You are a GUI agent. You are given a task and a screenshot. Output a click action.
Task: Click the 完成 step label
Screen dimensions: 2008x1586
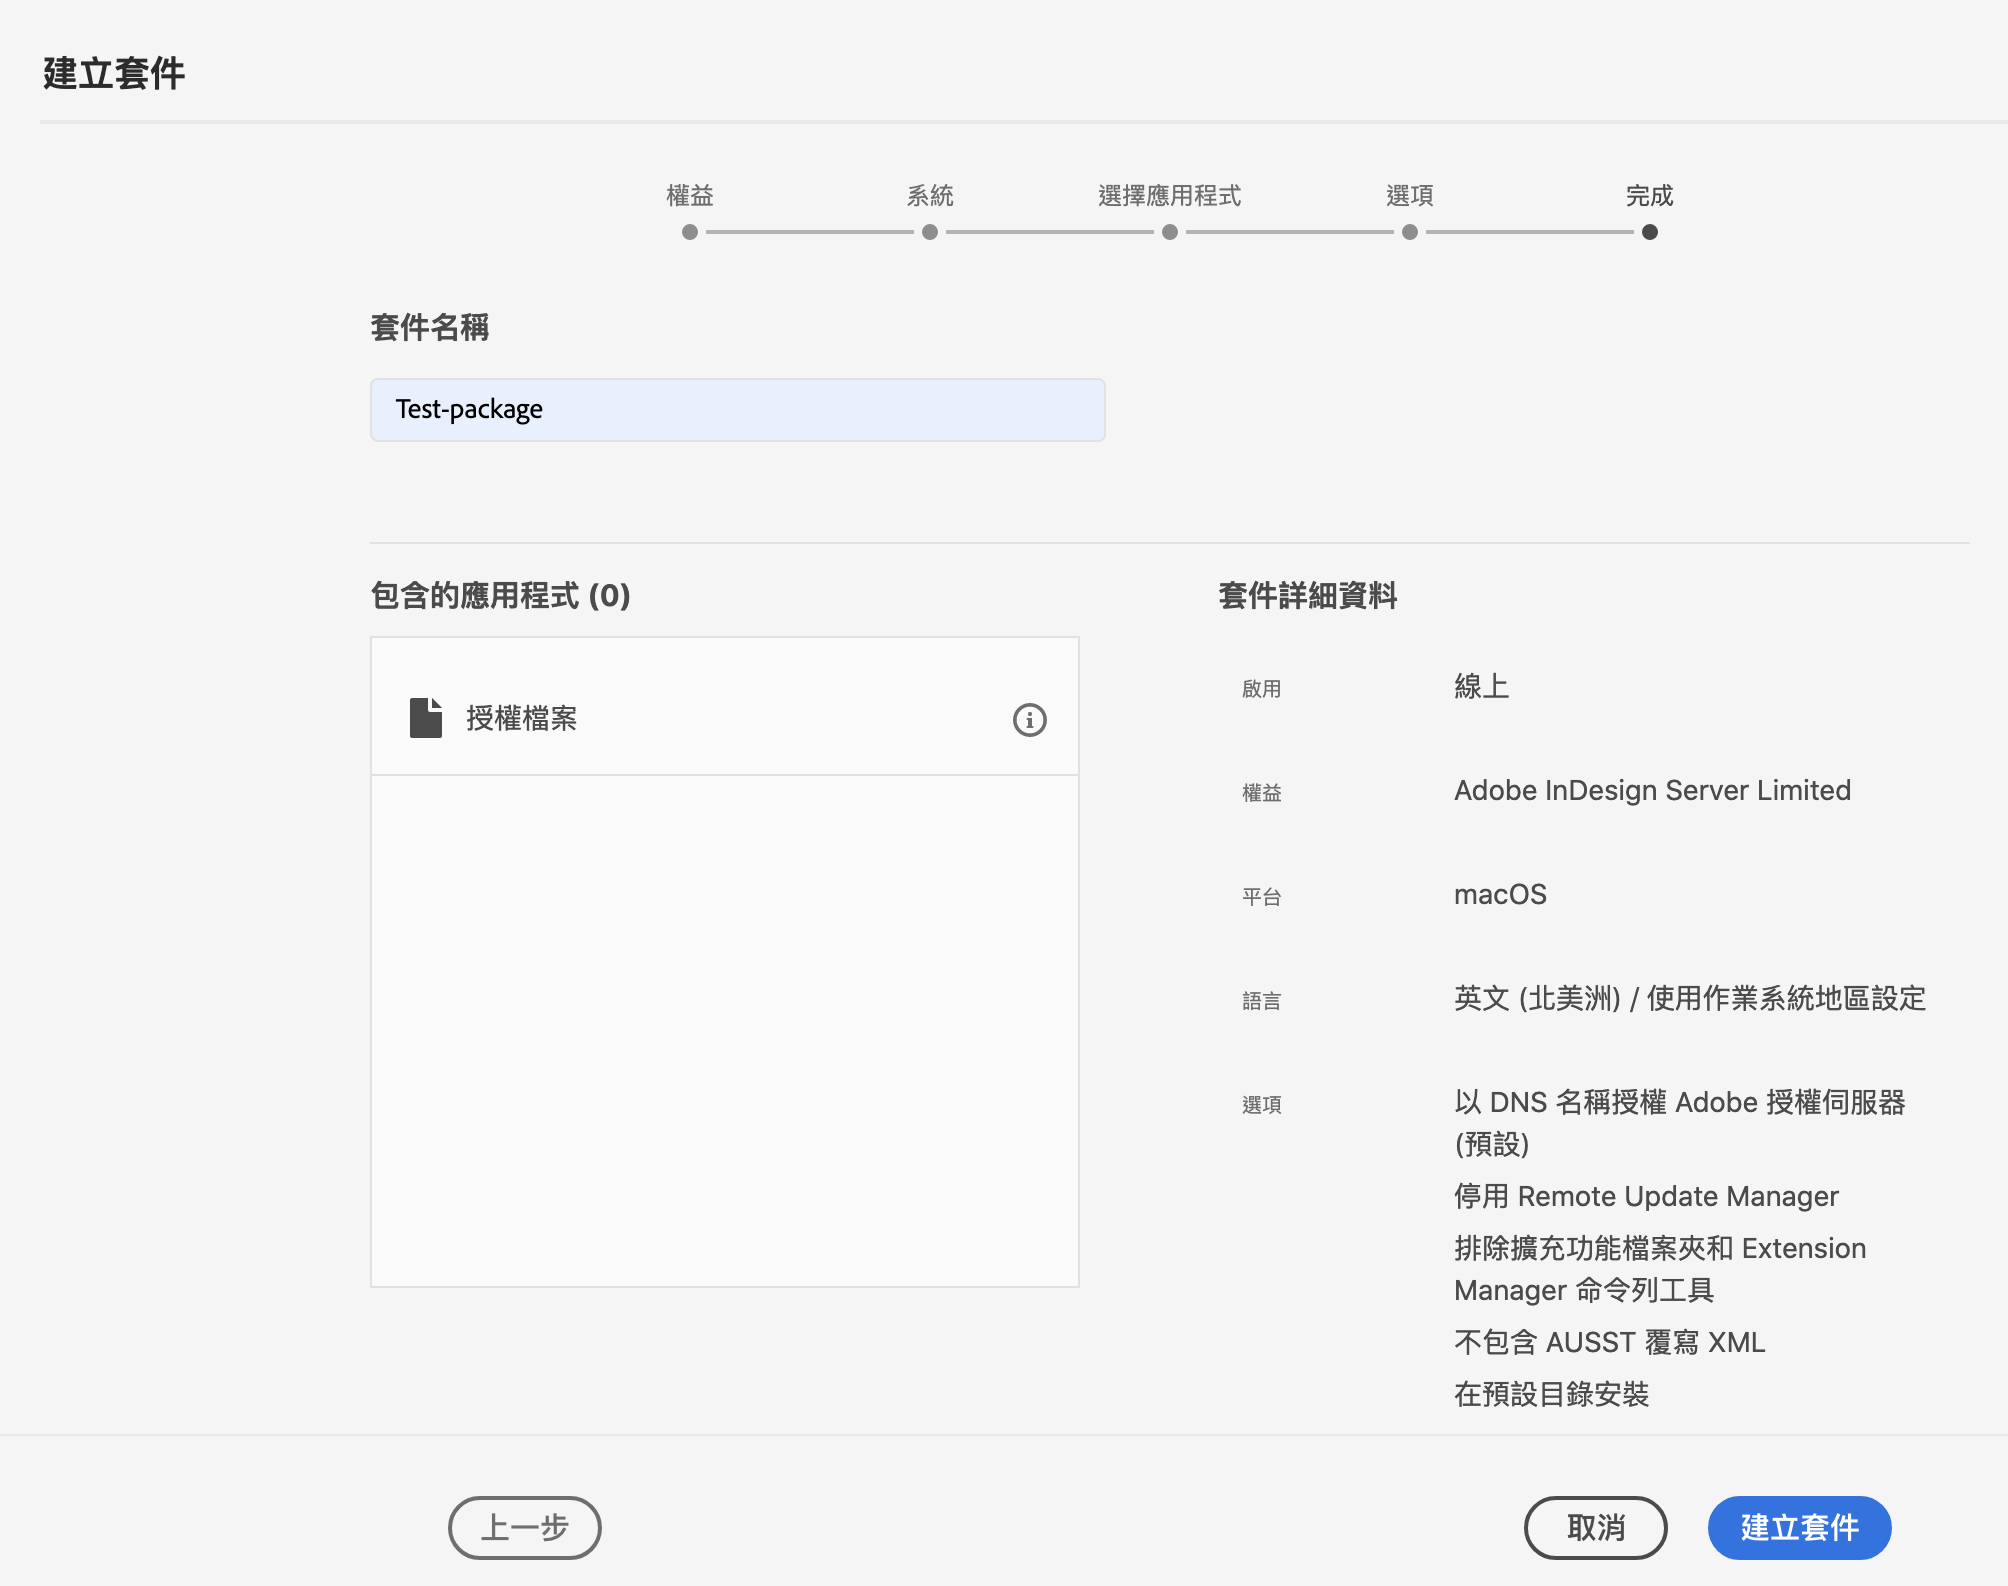click(x=1649, y=196)
